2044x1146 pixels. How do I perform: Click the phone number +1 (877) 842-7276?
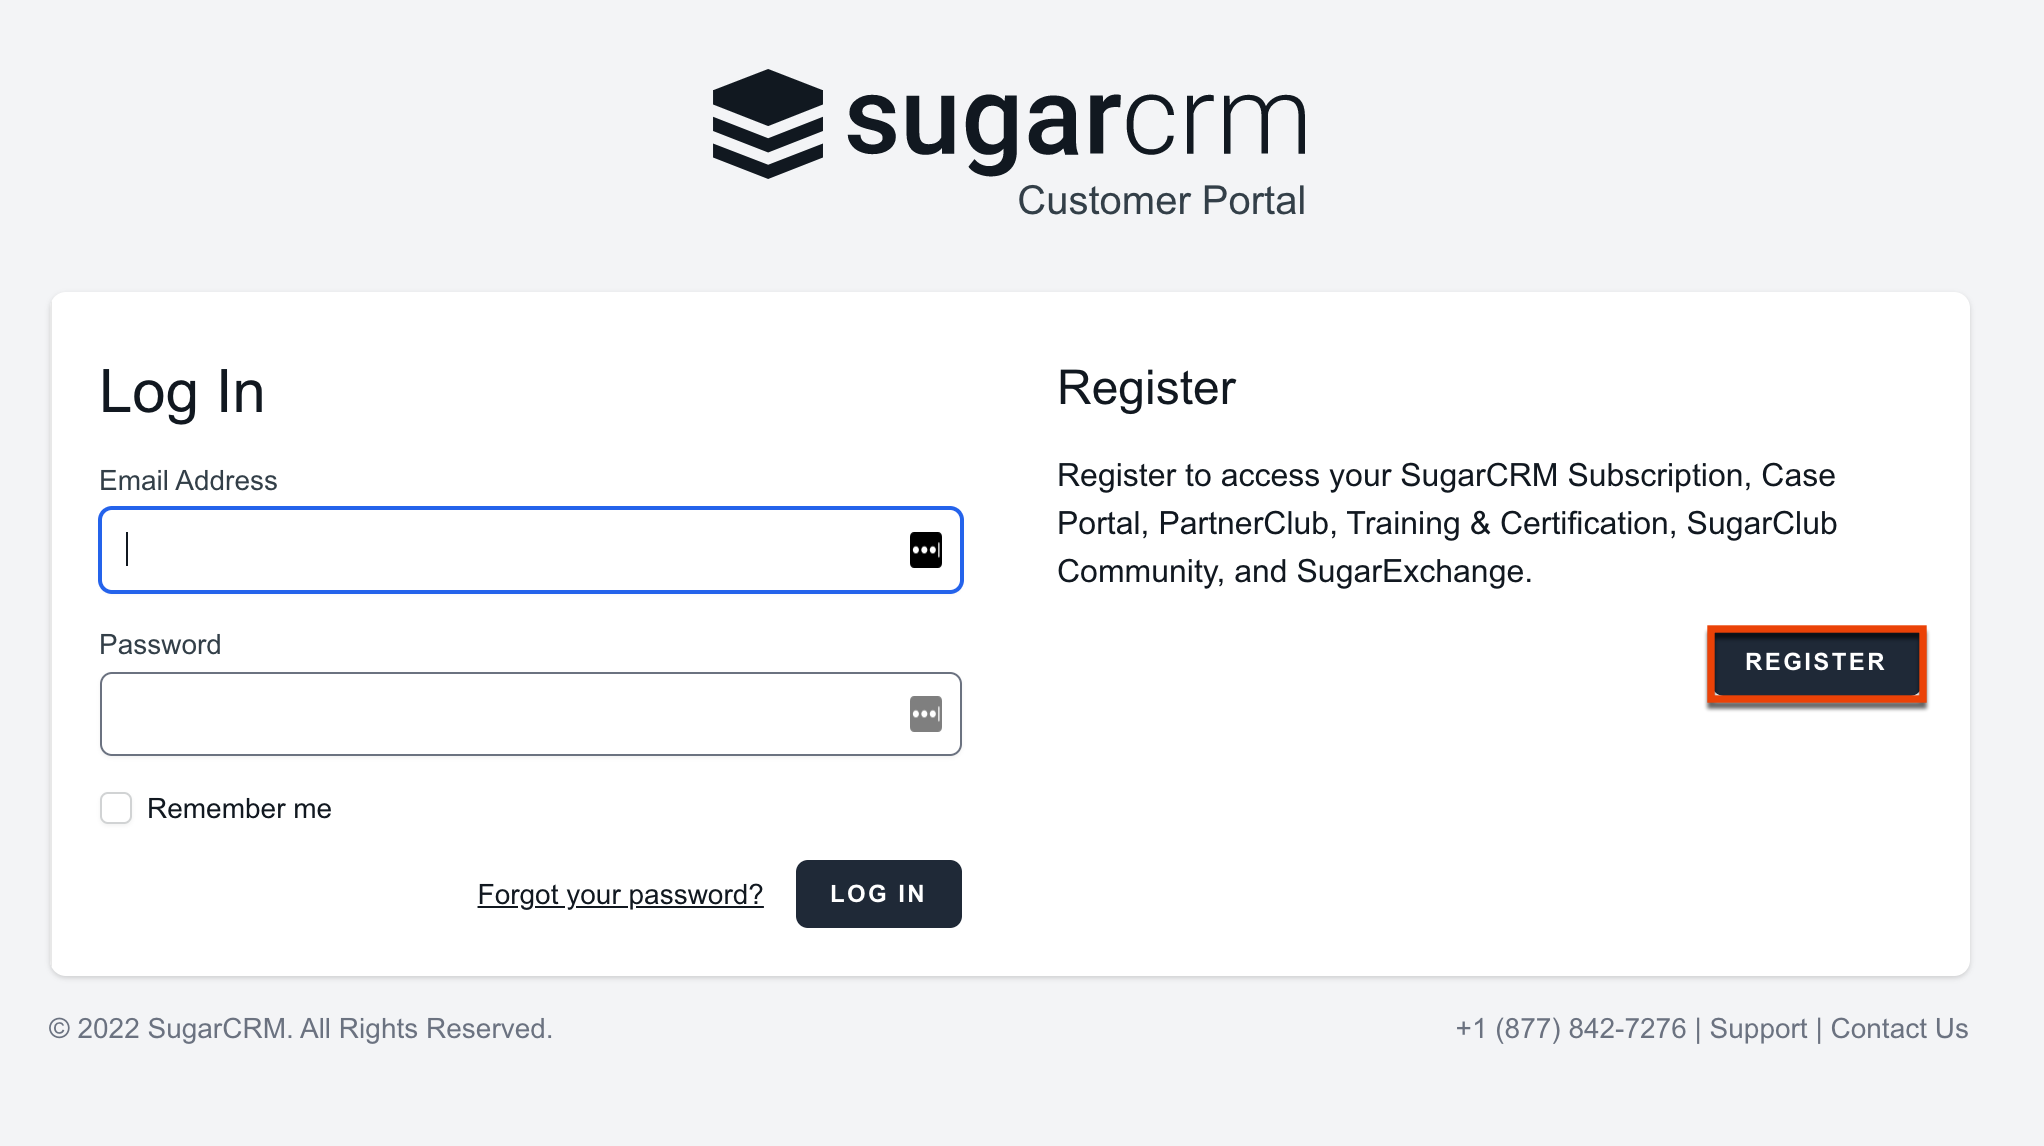pyautogui.click(x=1570, y=1028)
